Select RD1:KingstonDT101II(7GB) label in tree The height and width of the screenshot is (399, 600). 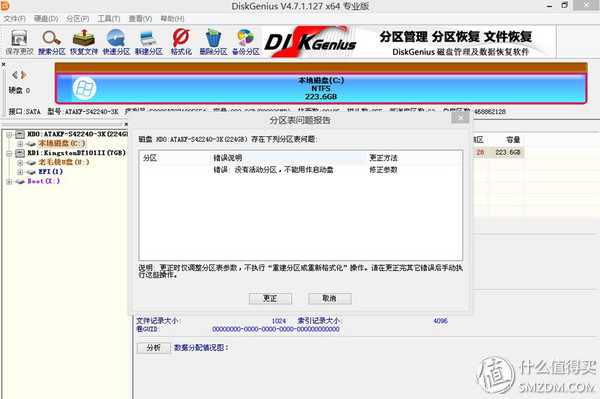(x=77, y=153)
